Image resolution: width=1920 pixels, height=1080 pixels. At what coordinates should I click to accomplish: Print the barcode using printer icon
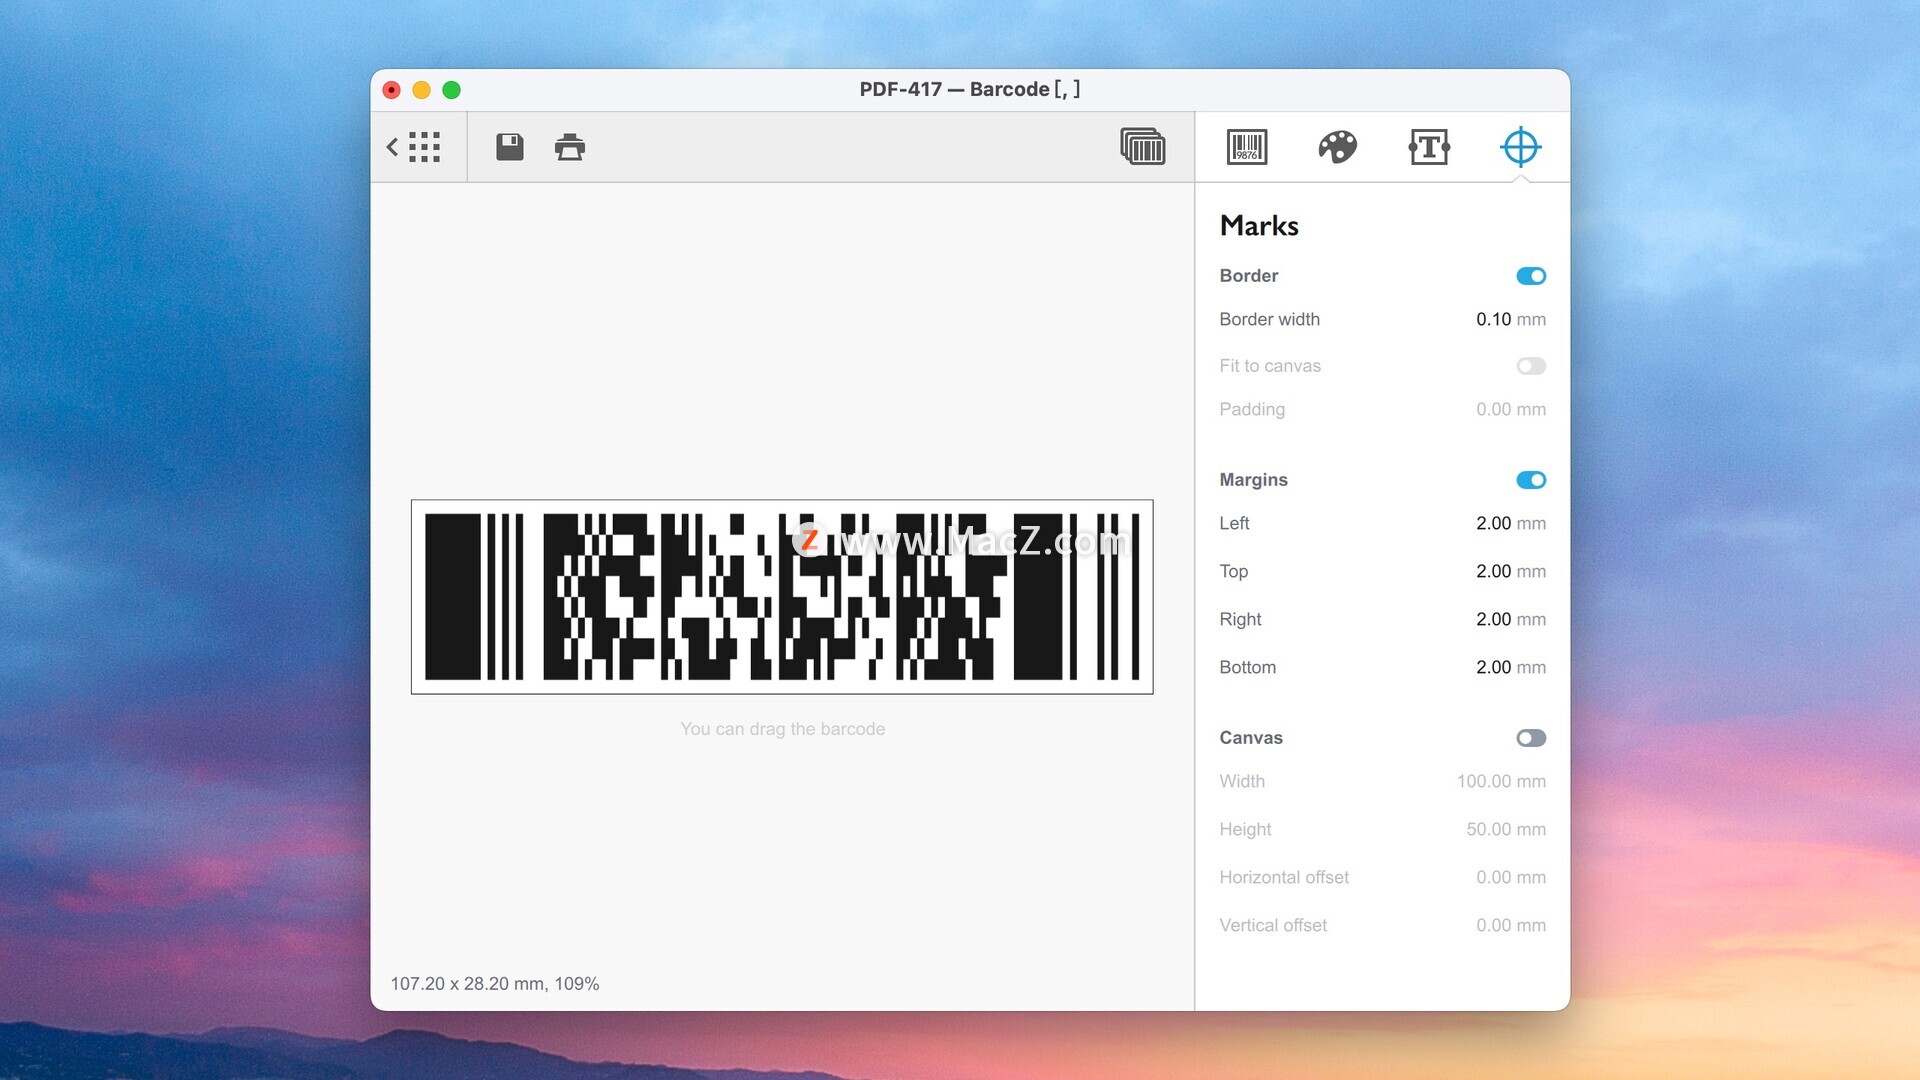pyautogui.click(x=570, y=147)
